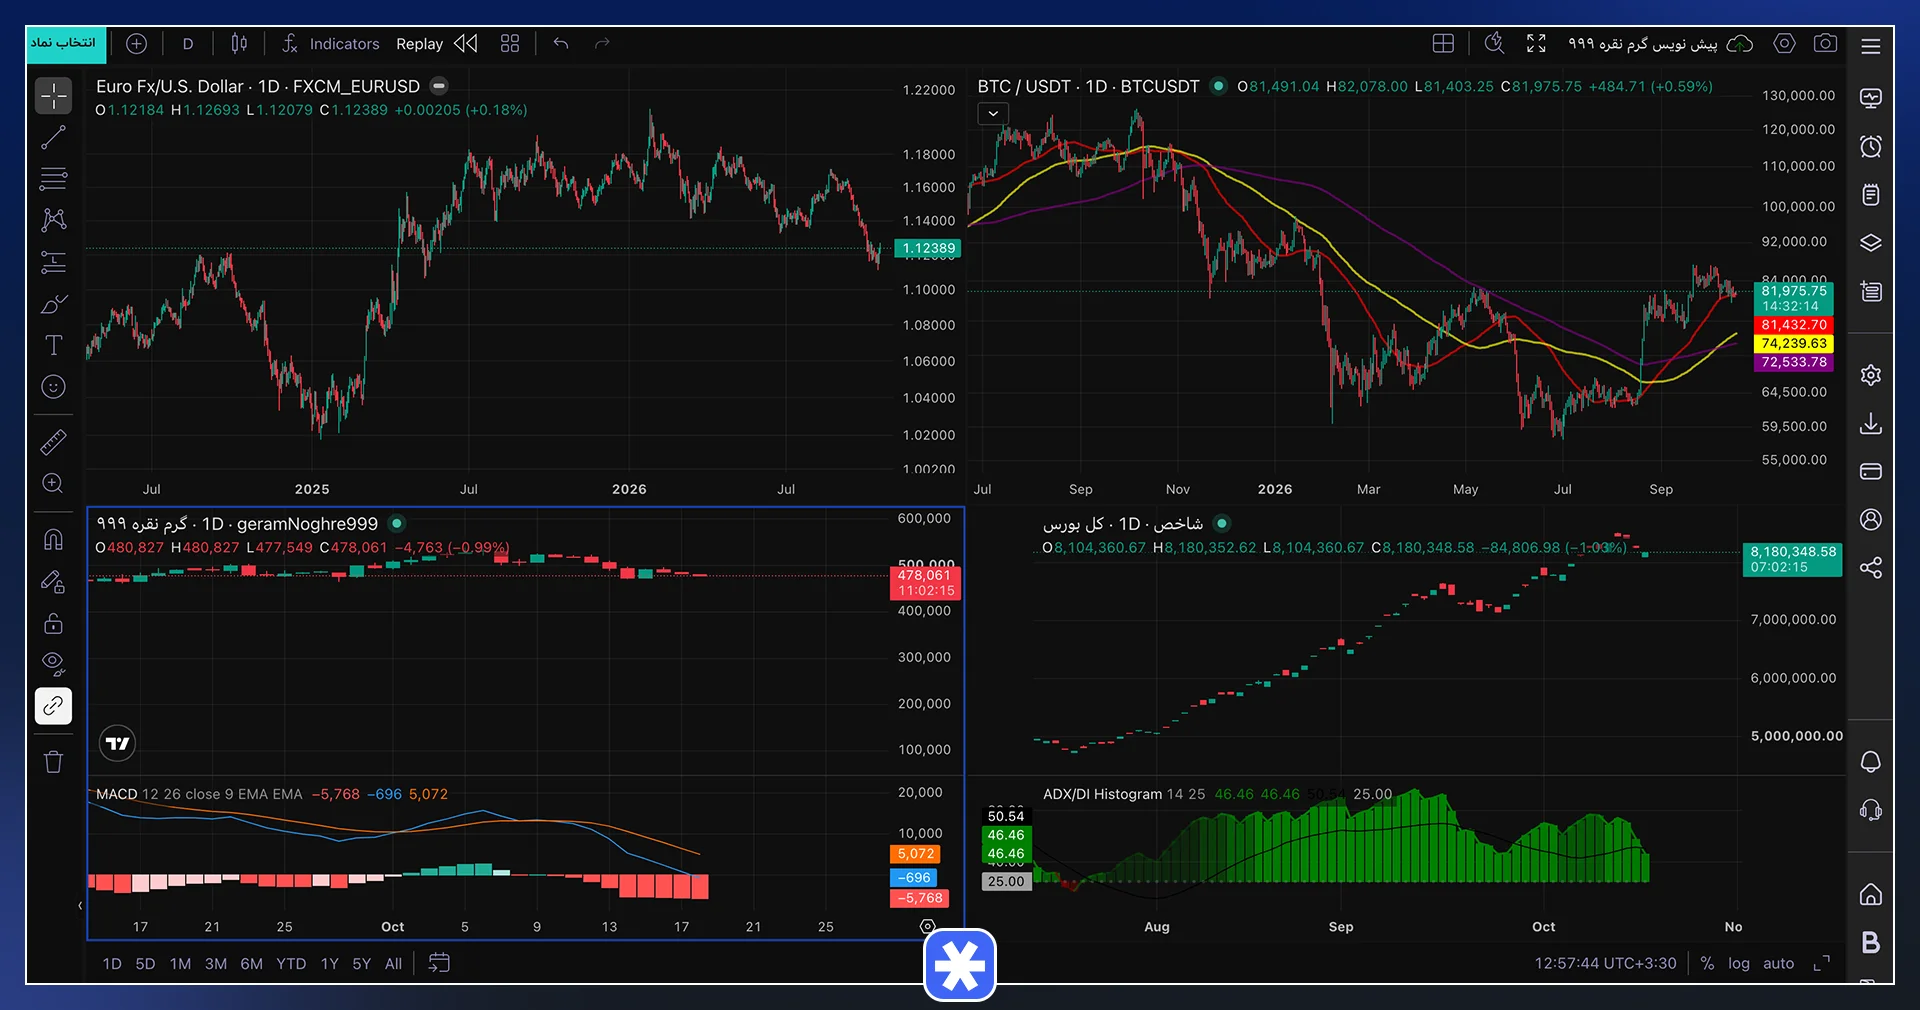Select the crosshair cursor tool
The width and height of the screenshot is (1920, 1010).
53,96
